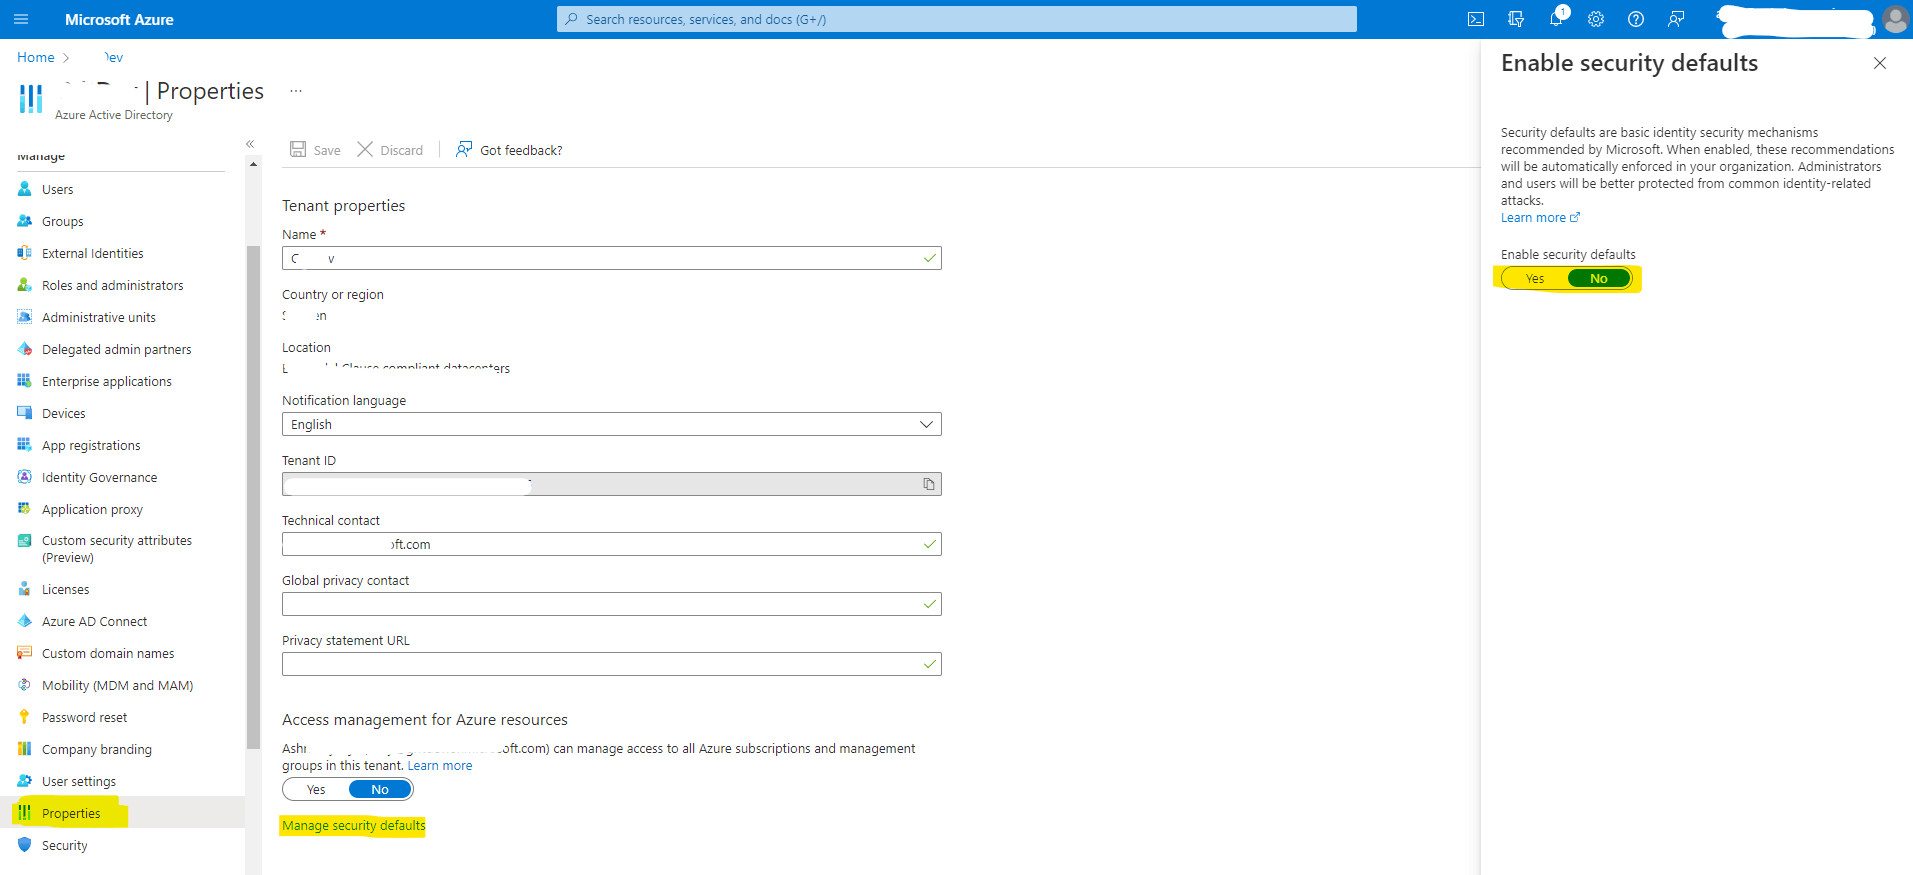Click the Technical contact field

612,544
